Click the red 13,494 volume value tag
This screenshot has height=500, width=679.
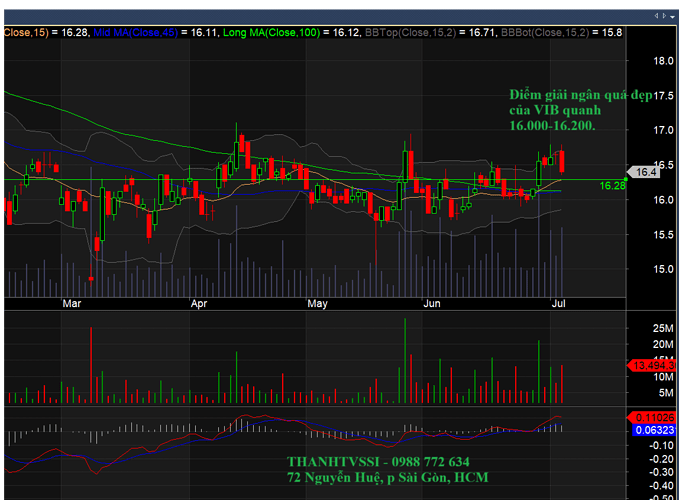(651, 366)
